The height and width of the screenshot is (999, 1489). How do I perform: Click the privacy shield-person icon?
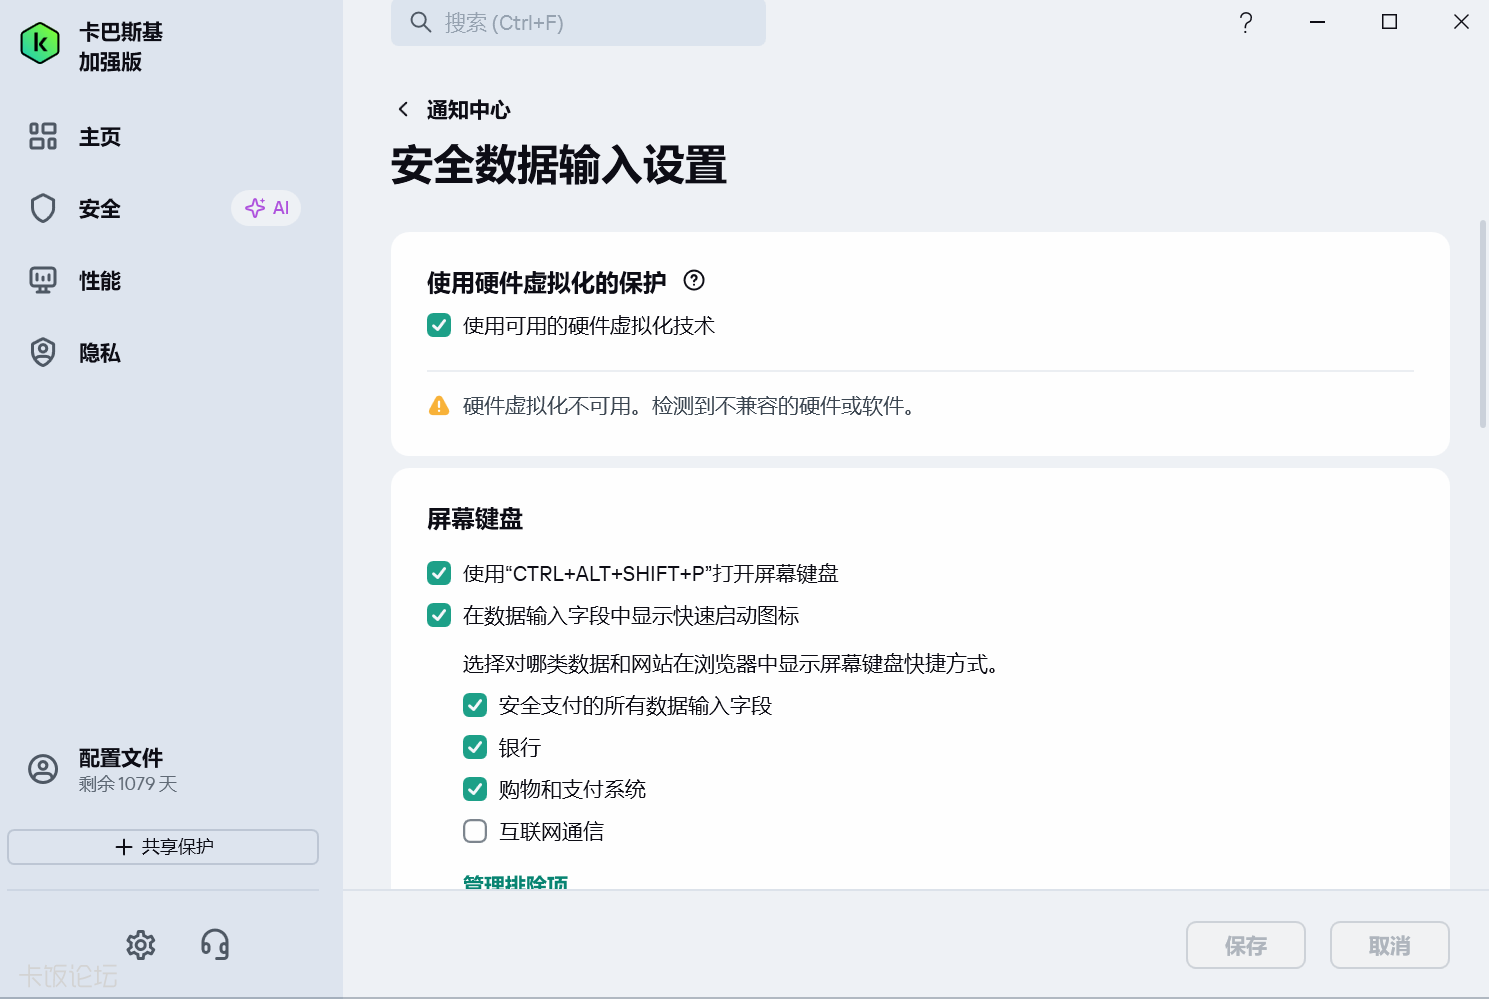[x=43, y=352]
